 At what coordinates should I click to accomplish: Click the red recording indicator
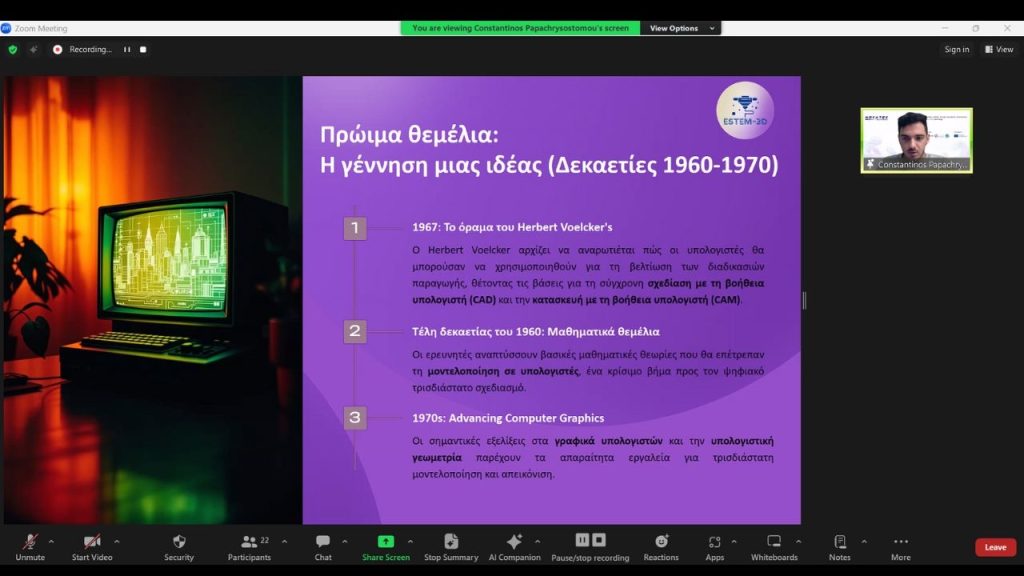[x=57, y=50]
